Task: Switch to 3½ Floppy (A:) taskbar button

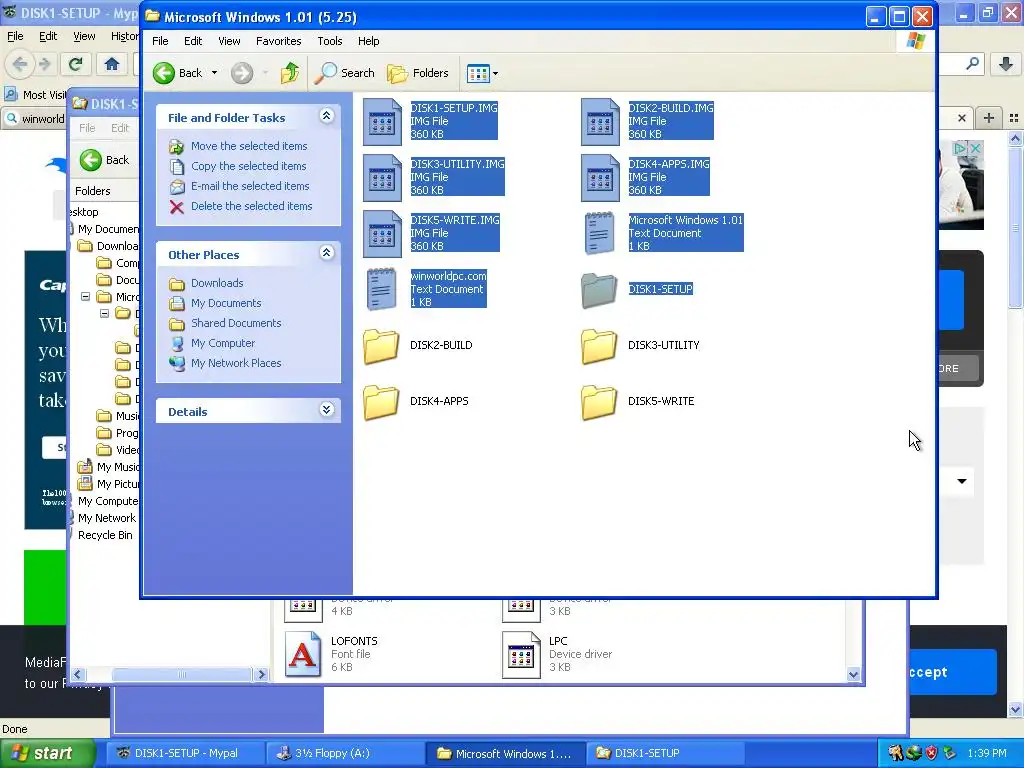Action: pyautogui.click(x=345, y=753)
